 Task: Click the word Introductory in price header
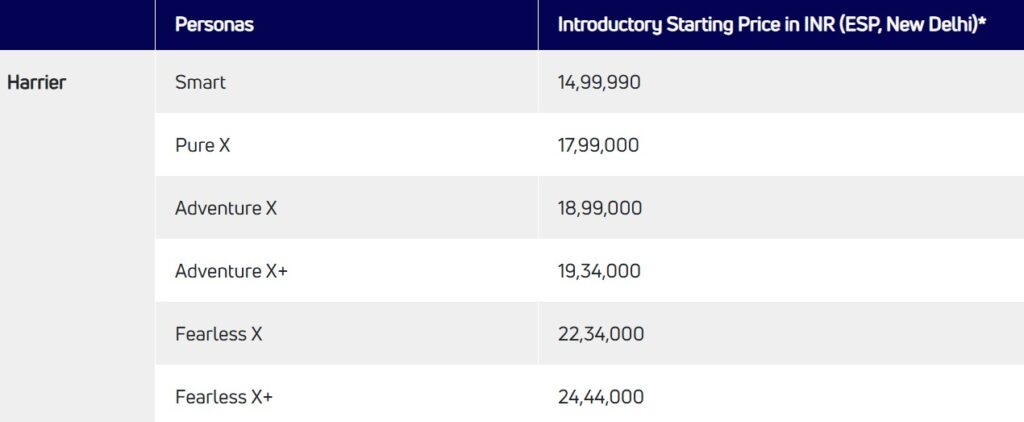(609, 25)
